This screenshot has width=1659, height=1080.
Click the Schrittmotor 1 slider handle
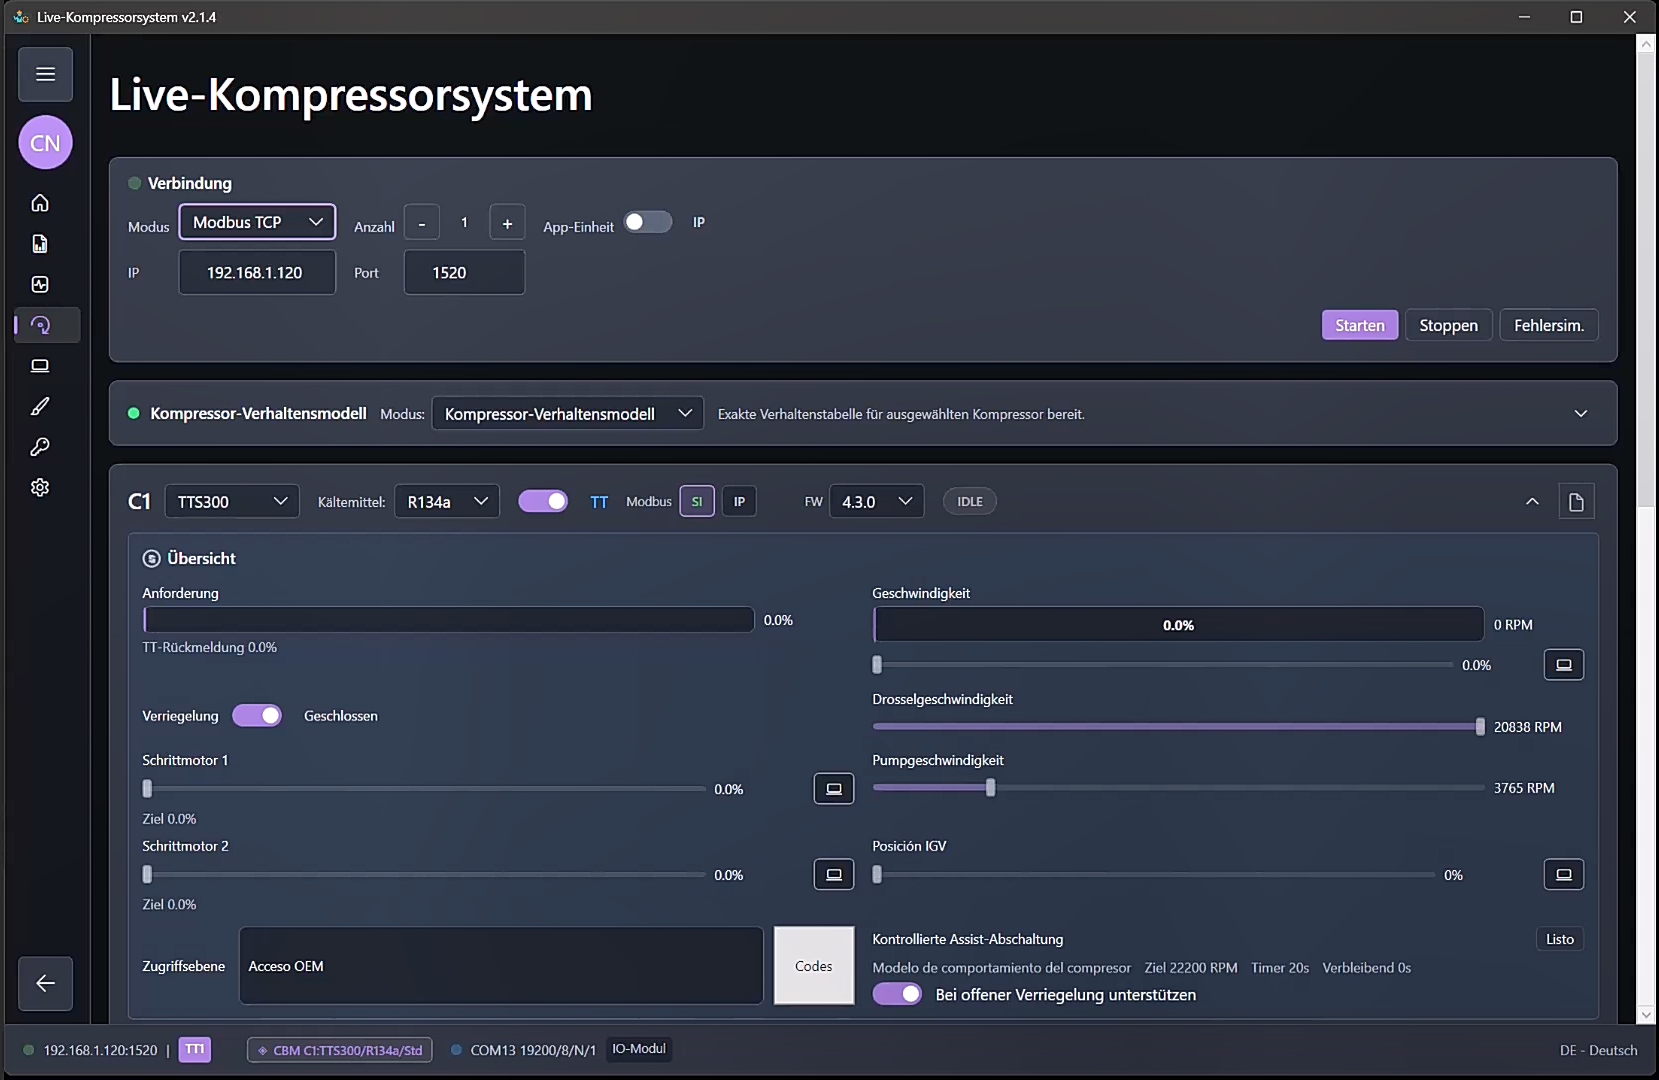pos(147,789)
